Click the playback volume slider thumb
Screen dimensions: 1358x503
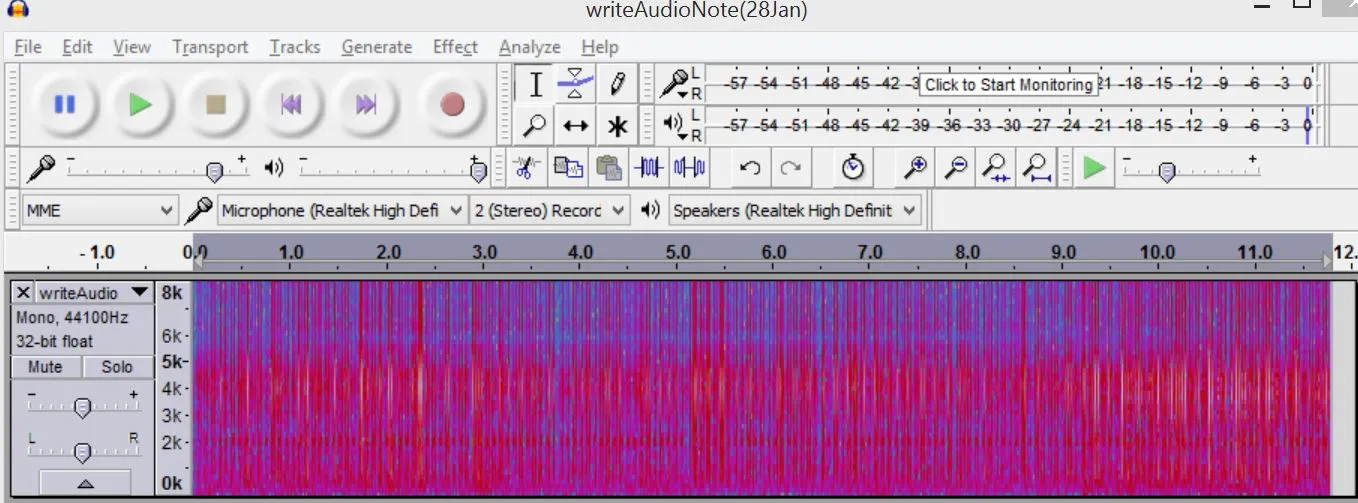click(x=478, y=172)
